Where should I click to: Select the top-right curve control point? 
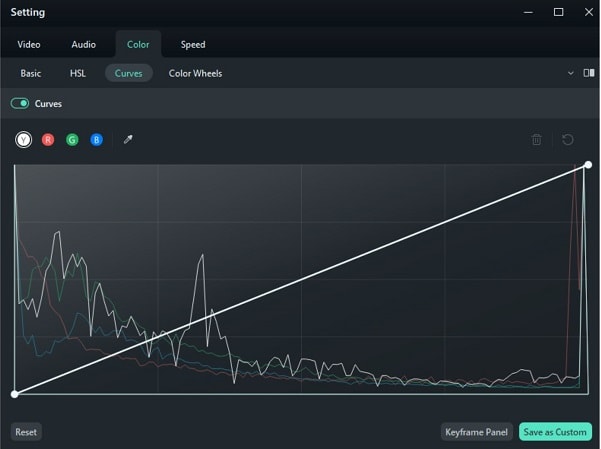pyautogui.click(x=588, y=165)
